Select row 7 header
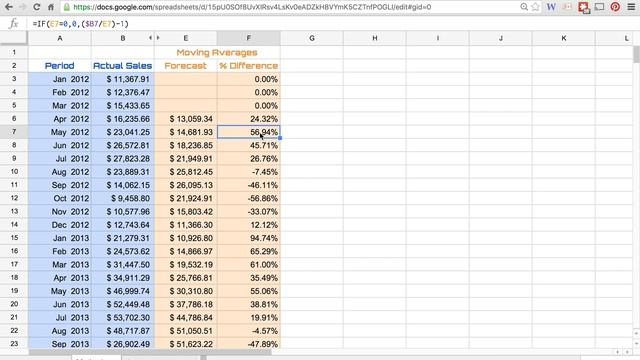Image resolution: width=640 pixels, height=360 pixels. [x=14, y=132]
